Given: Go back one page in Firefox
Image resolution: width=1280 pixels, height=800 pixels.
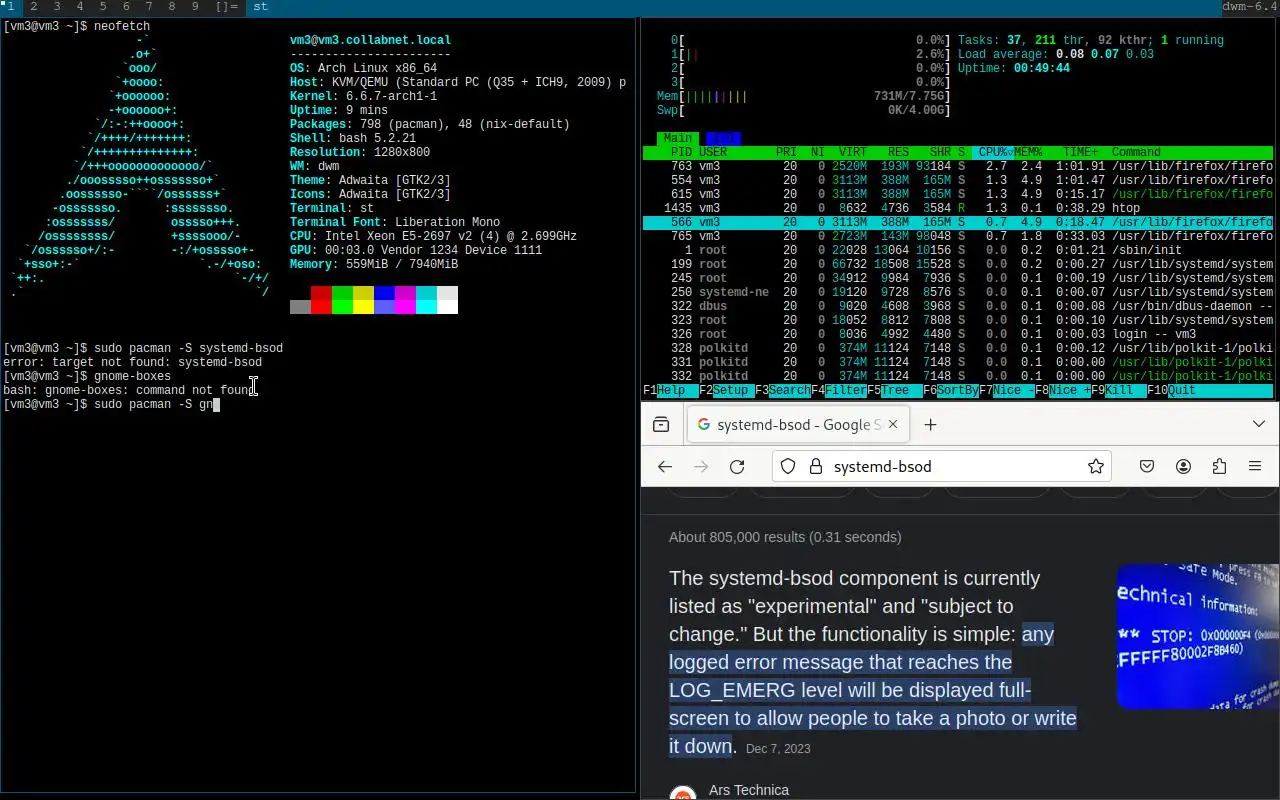Looking at the screenshot, I should 665,466.
